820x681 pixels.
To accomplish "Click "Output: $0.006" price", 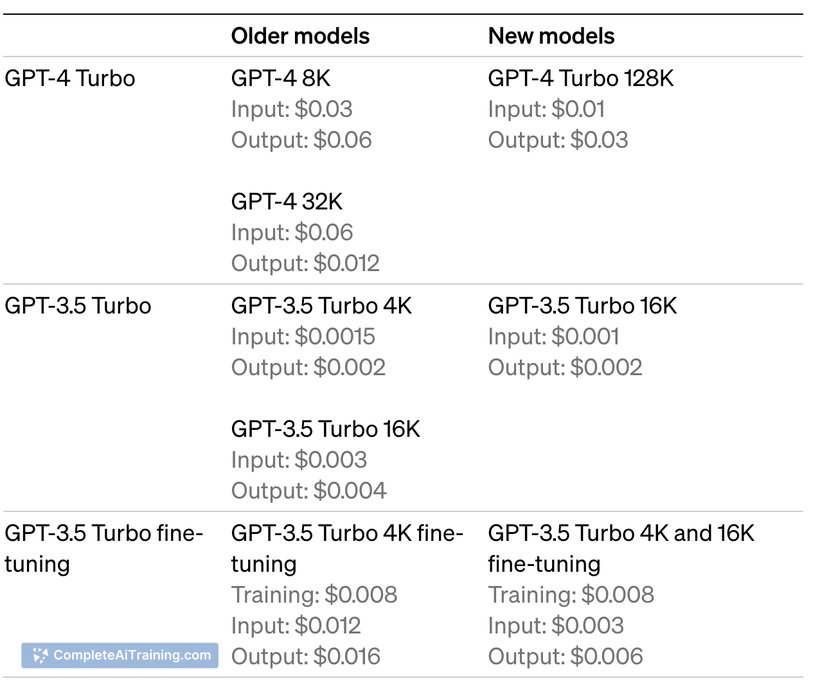I will point(565,656).
